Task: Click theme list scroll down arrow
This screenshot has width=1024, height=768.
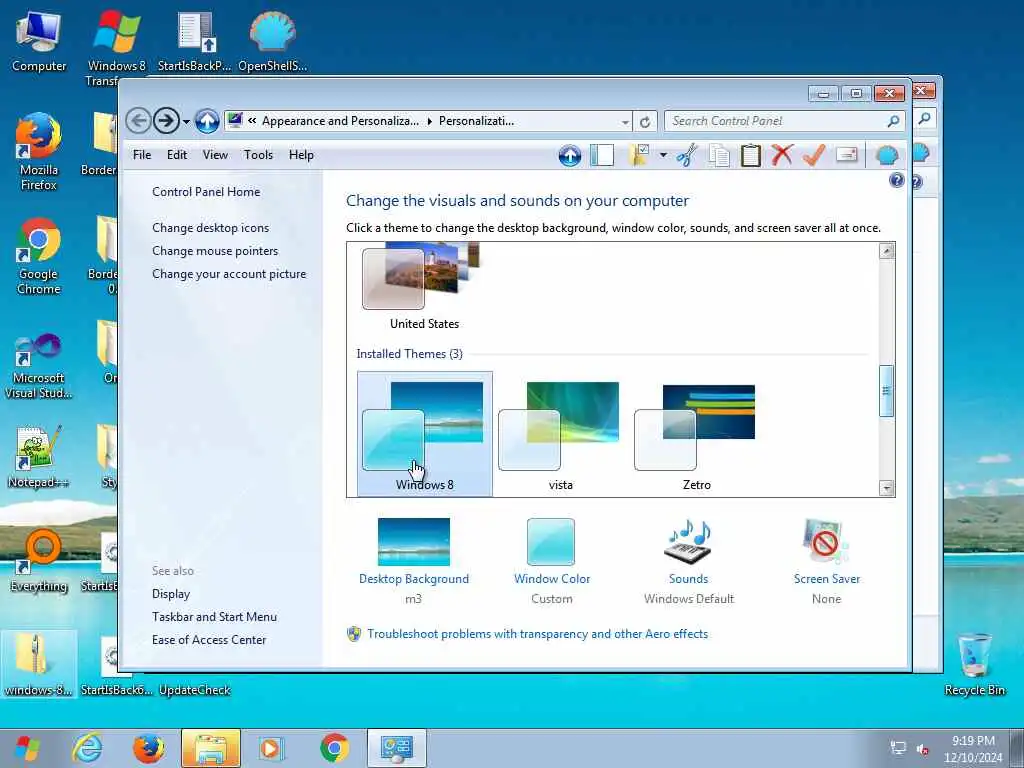Action: (x=886, y=488)
